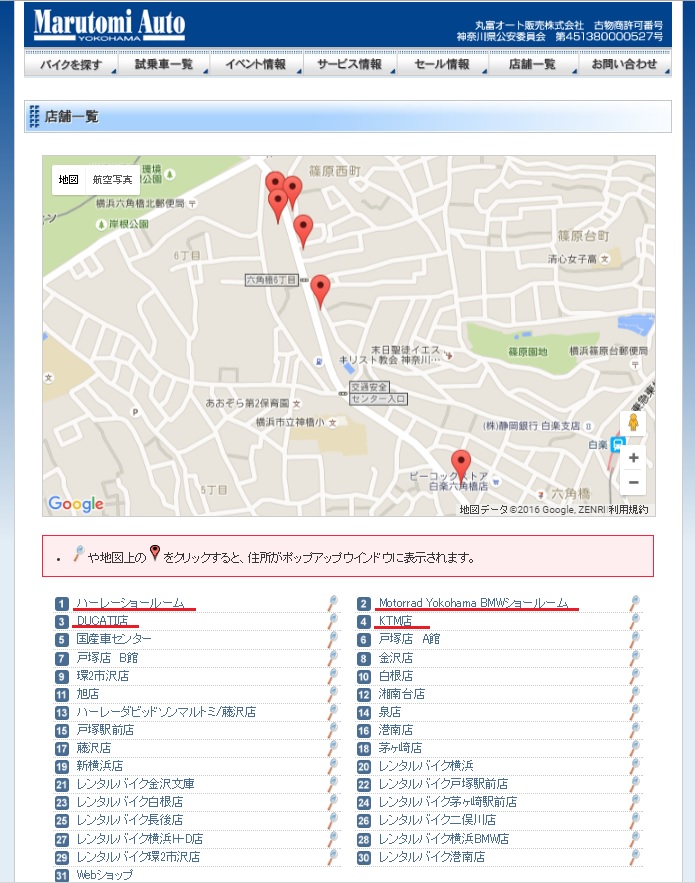Open the 店舗一覧 menu tab
695x883 pixels.
pos(533,64)
